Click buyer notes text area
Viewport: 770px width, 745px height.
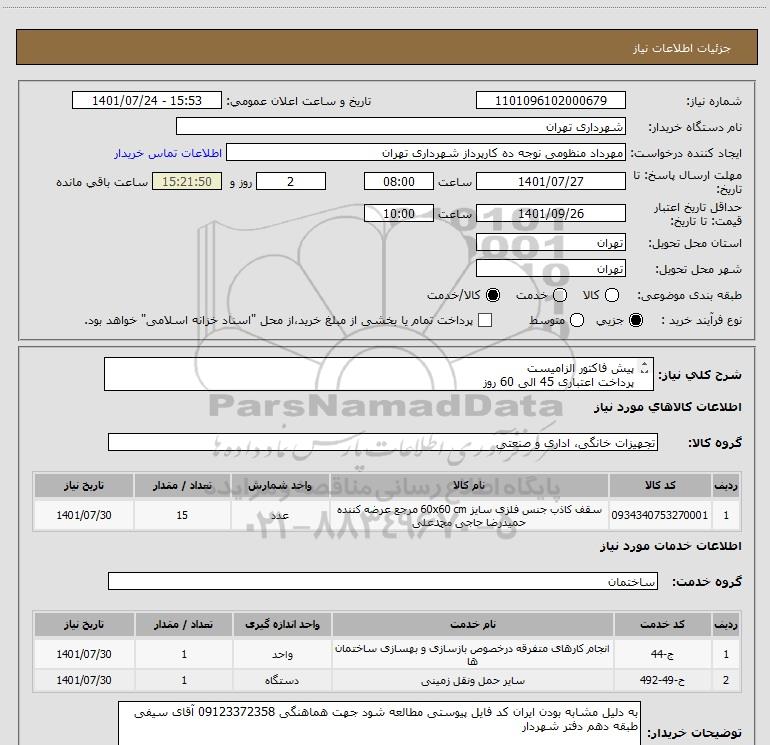point(379,723)
